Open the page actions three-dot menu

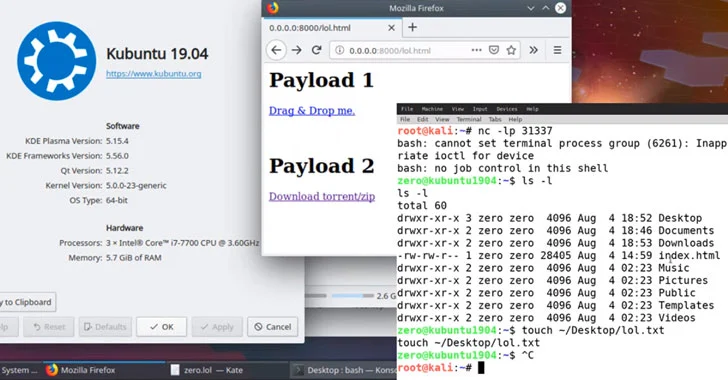point(476,50)
